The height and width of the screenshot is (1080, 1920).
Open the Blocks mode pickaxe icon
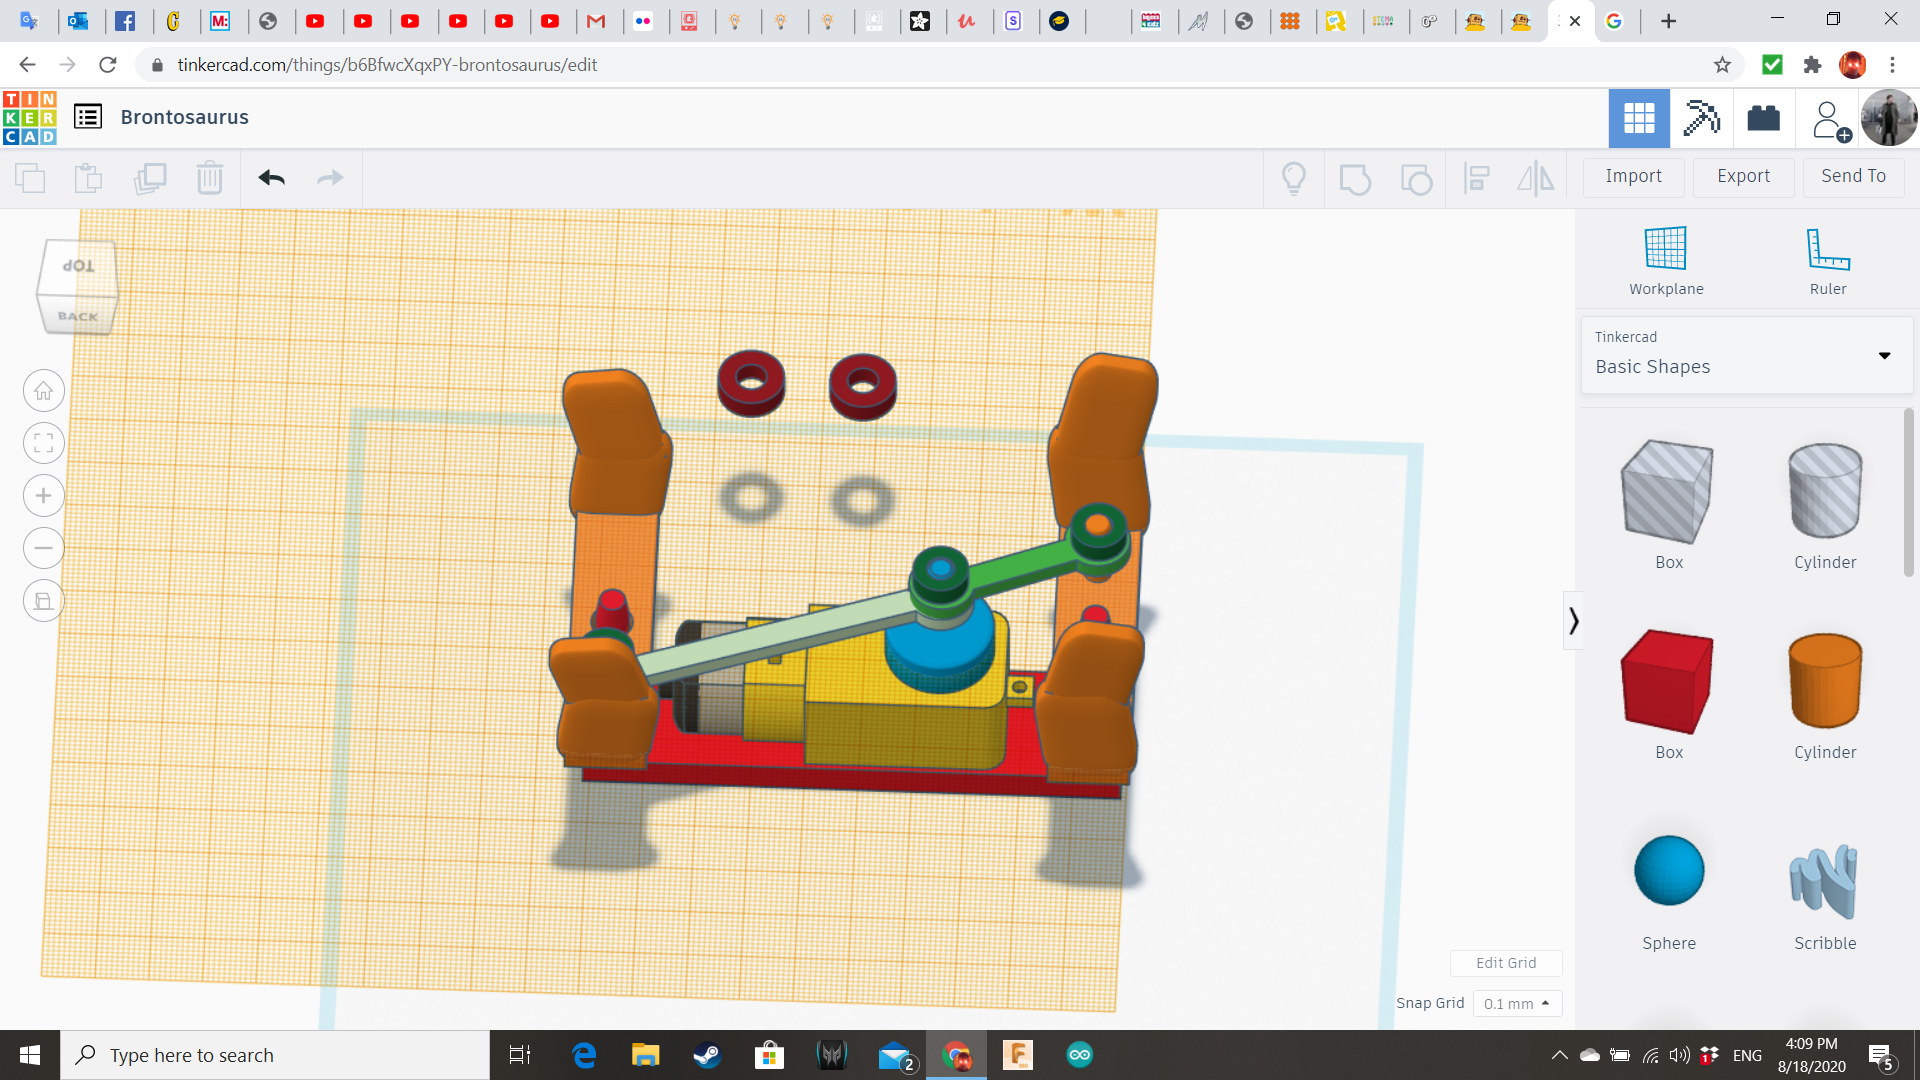coord(1701,118)
